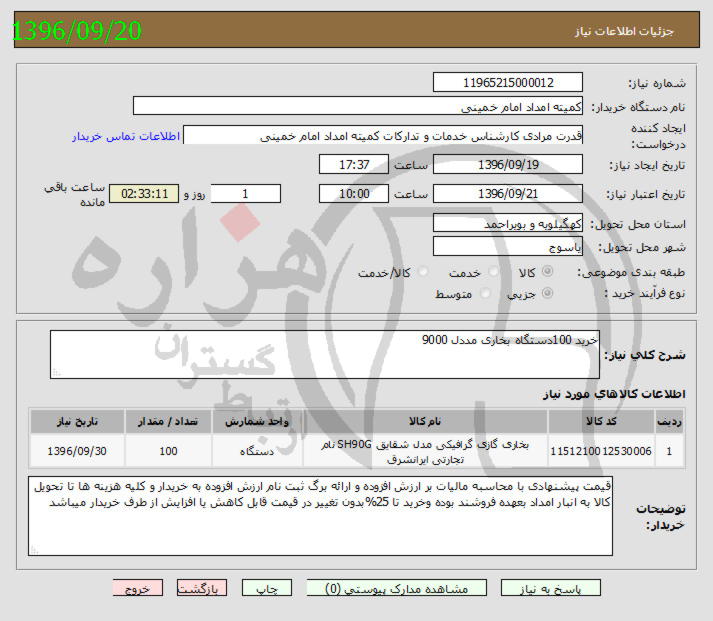
Task: Click delivery province field کهگیلویه و بویراحمد
Action: point(508,223)
